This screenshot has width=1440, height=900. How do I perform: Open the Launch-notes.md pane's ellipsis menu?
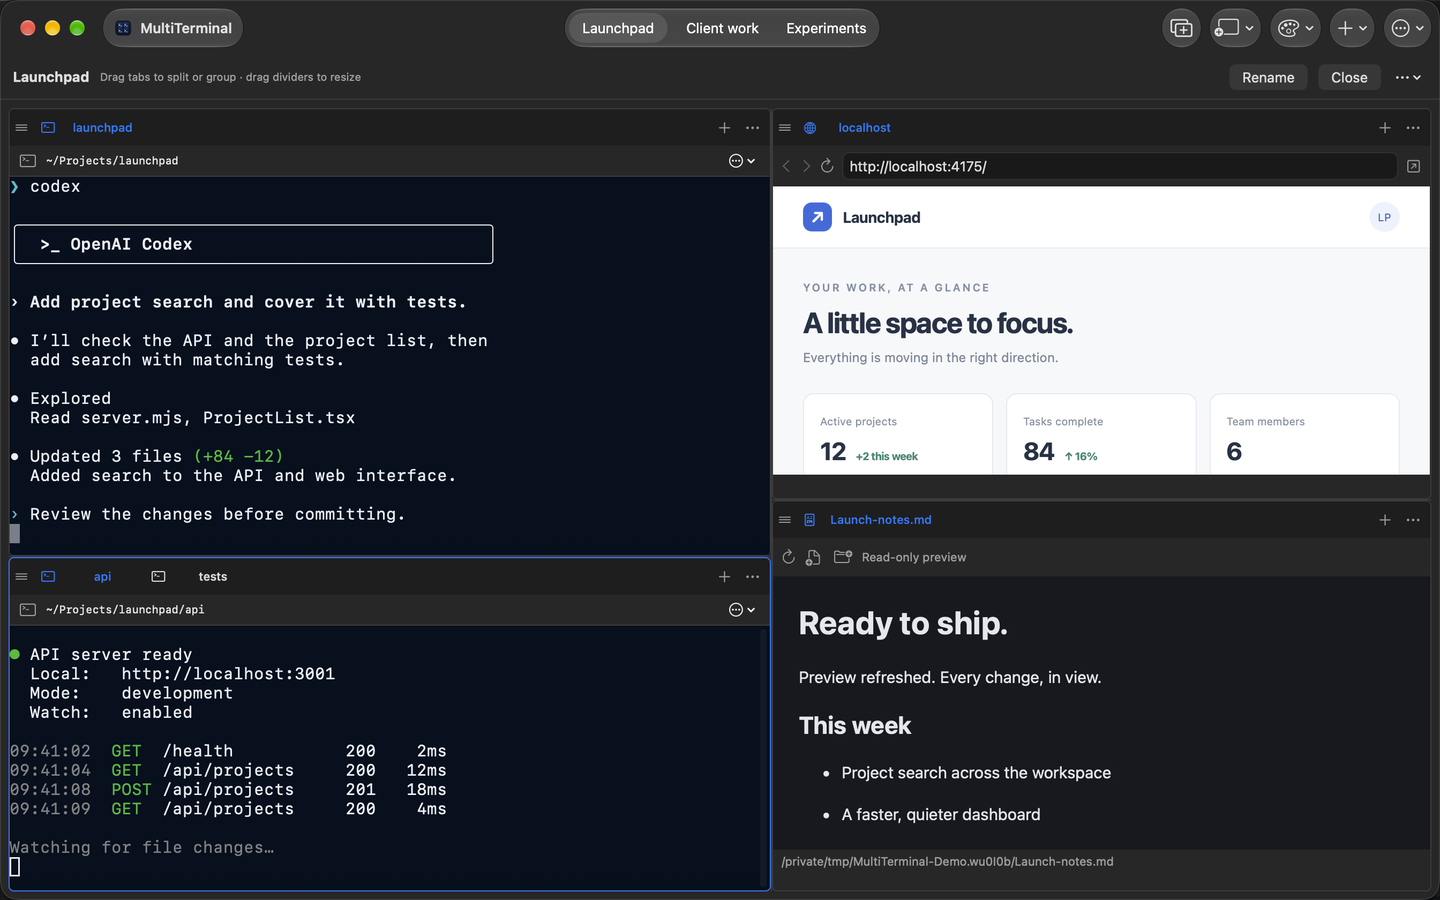(x=1413, y=520)
